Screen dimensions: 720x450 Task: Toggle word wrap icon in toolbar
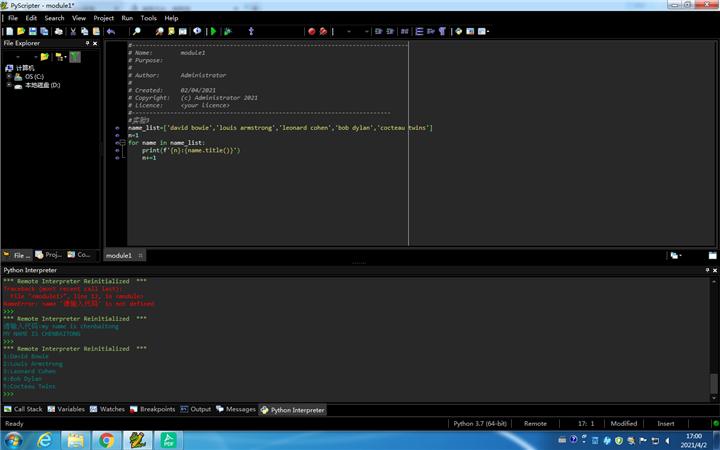[x=431, y=31]
